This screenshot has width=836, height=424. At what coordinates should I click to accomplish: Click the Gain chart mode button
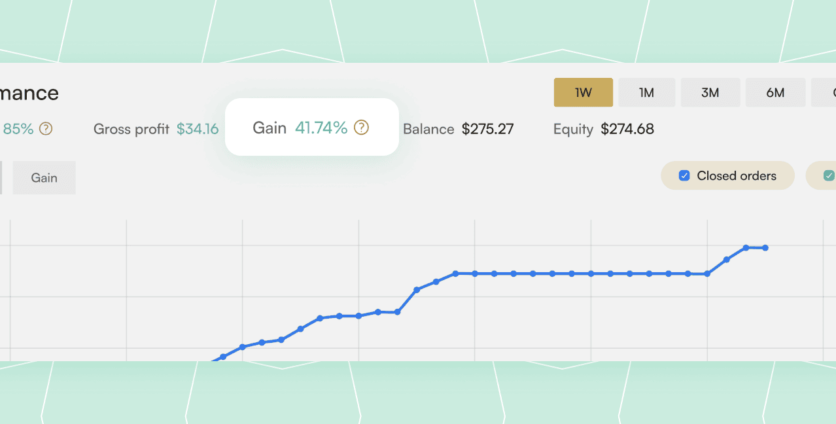[44, 178]
